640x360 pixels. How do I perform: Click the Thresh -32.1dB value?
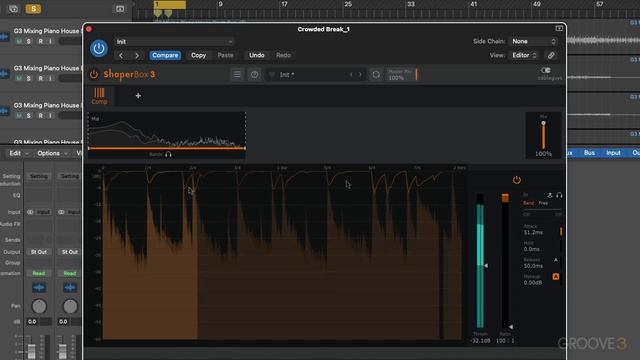pyautogui.click(x=480, y=340)
